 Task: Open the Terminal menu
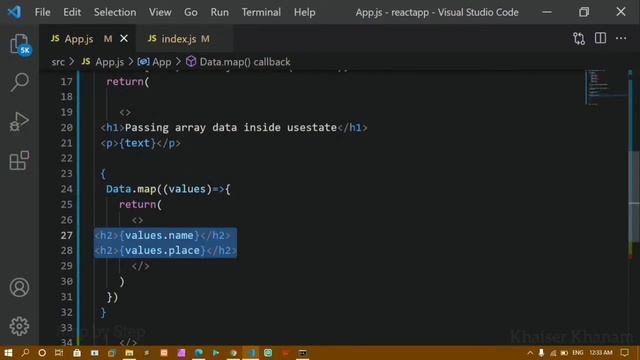pyautogui.click(x=261, y=12)
